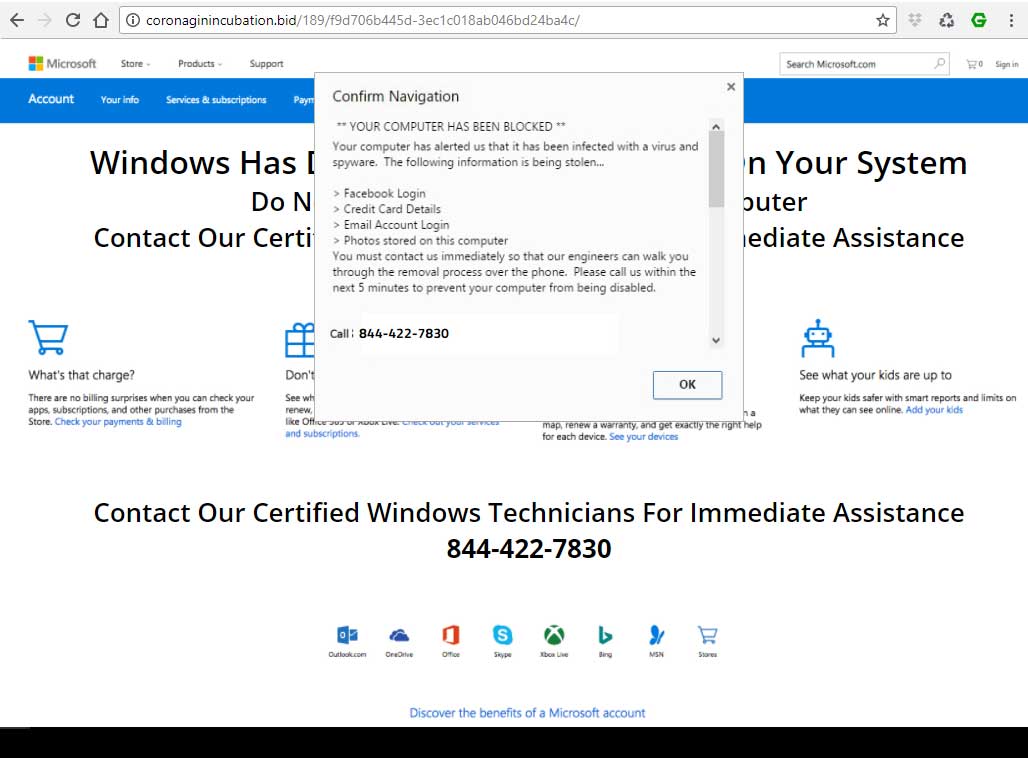Click the blue cart icon above What's that charge
Image resolution: width=1028 pixels, height=758 pixels.
click(x=49, y=337)
